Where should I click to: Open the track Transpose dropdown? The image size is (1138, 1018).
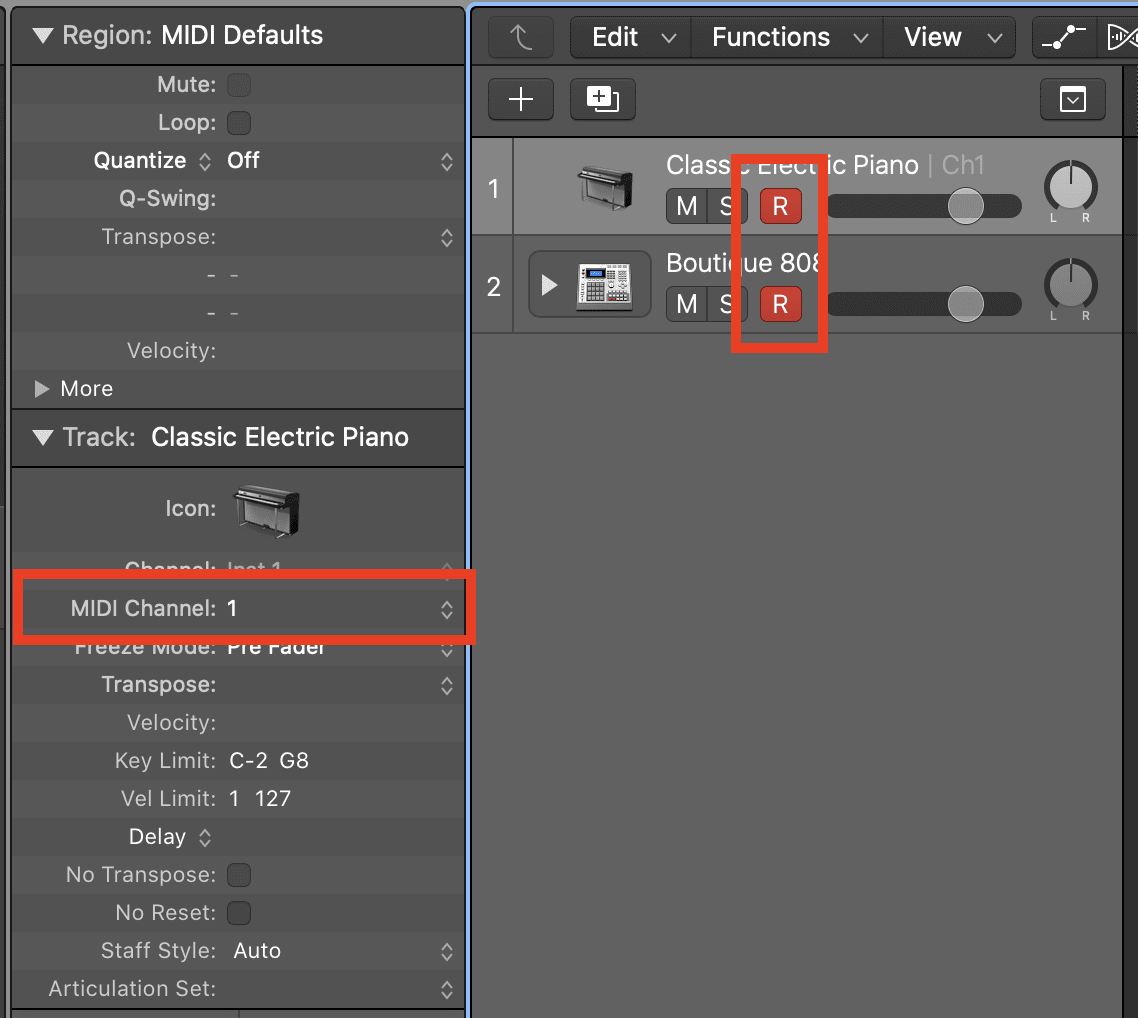[x=447, y=686]
